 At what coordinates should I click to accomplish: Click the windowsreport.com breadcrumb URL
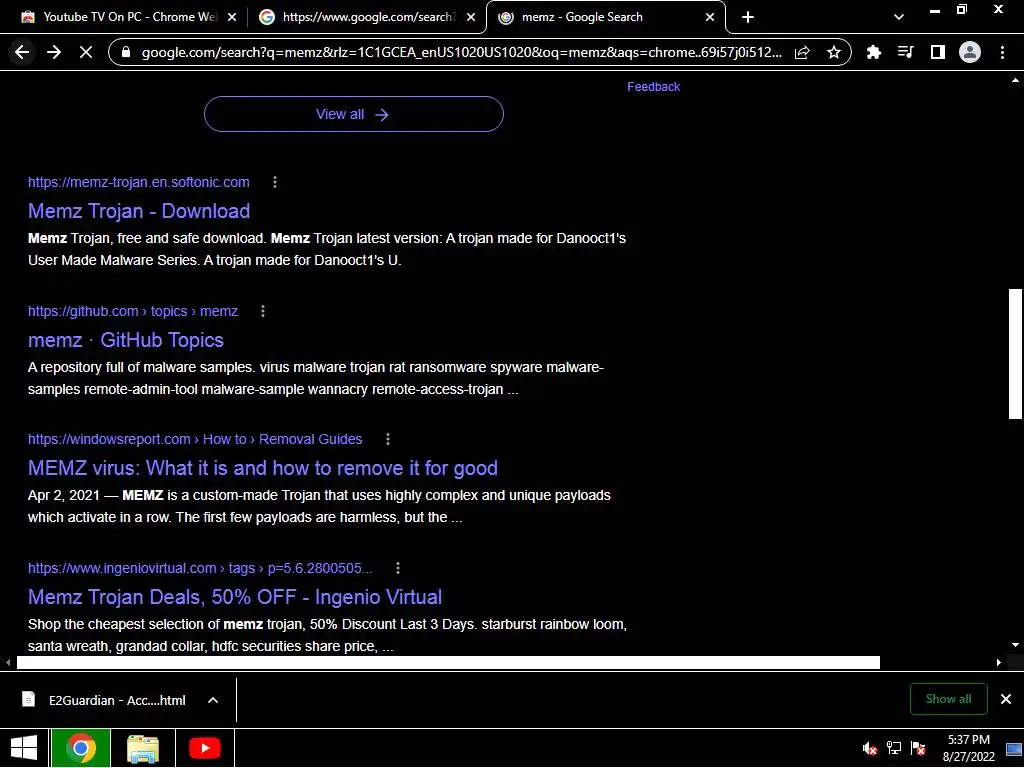pos(195,439)
